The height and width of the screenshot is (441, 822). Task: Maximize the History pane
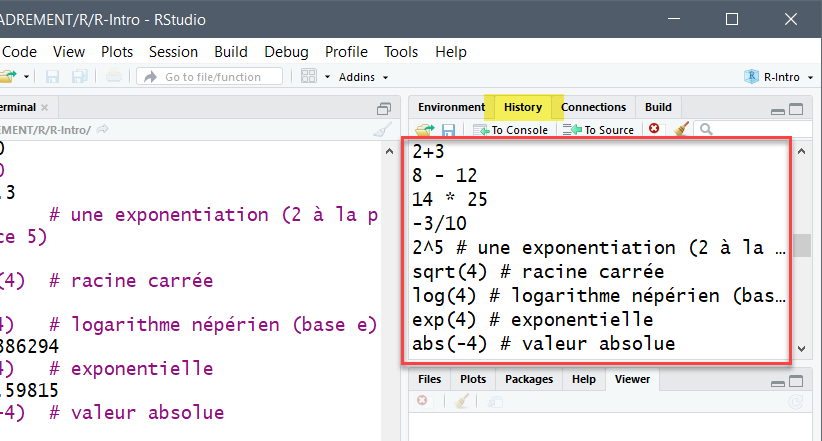pos(796,109)
